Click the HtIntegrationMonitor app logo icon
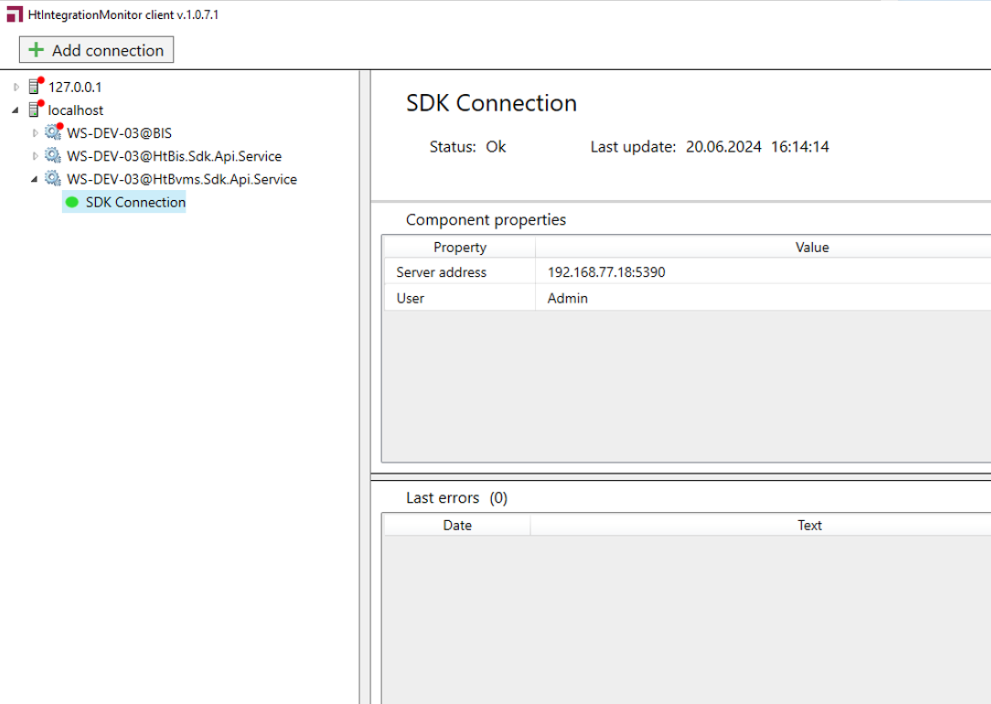The width and height of the screenshot is (991, 704). click(x=14, y=15)
